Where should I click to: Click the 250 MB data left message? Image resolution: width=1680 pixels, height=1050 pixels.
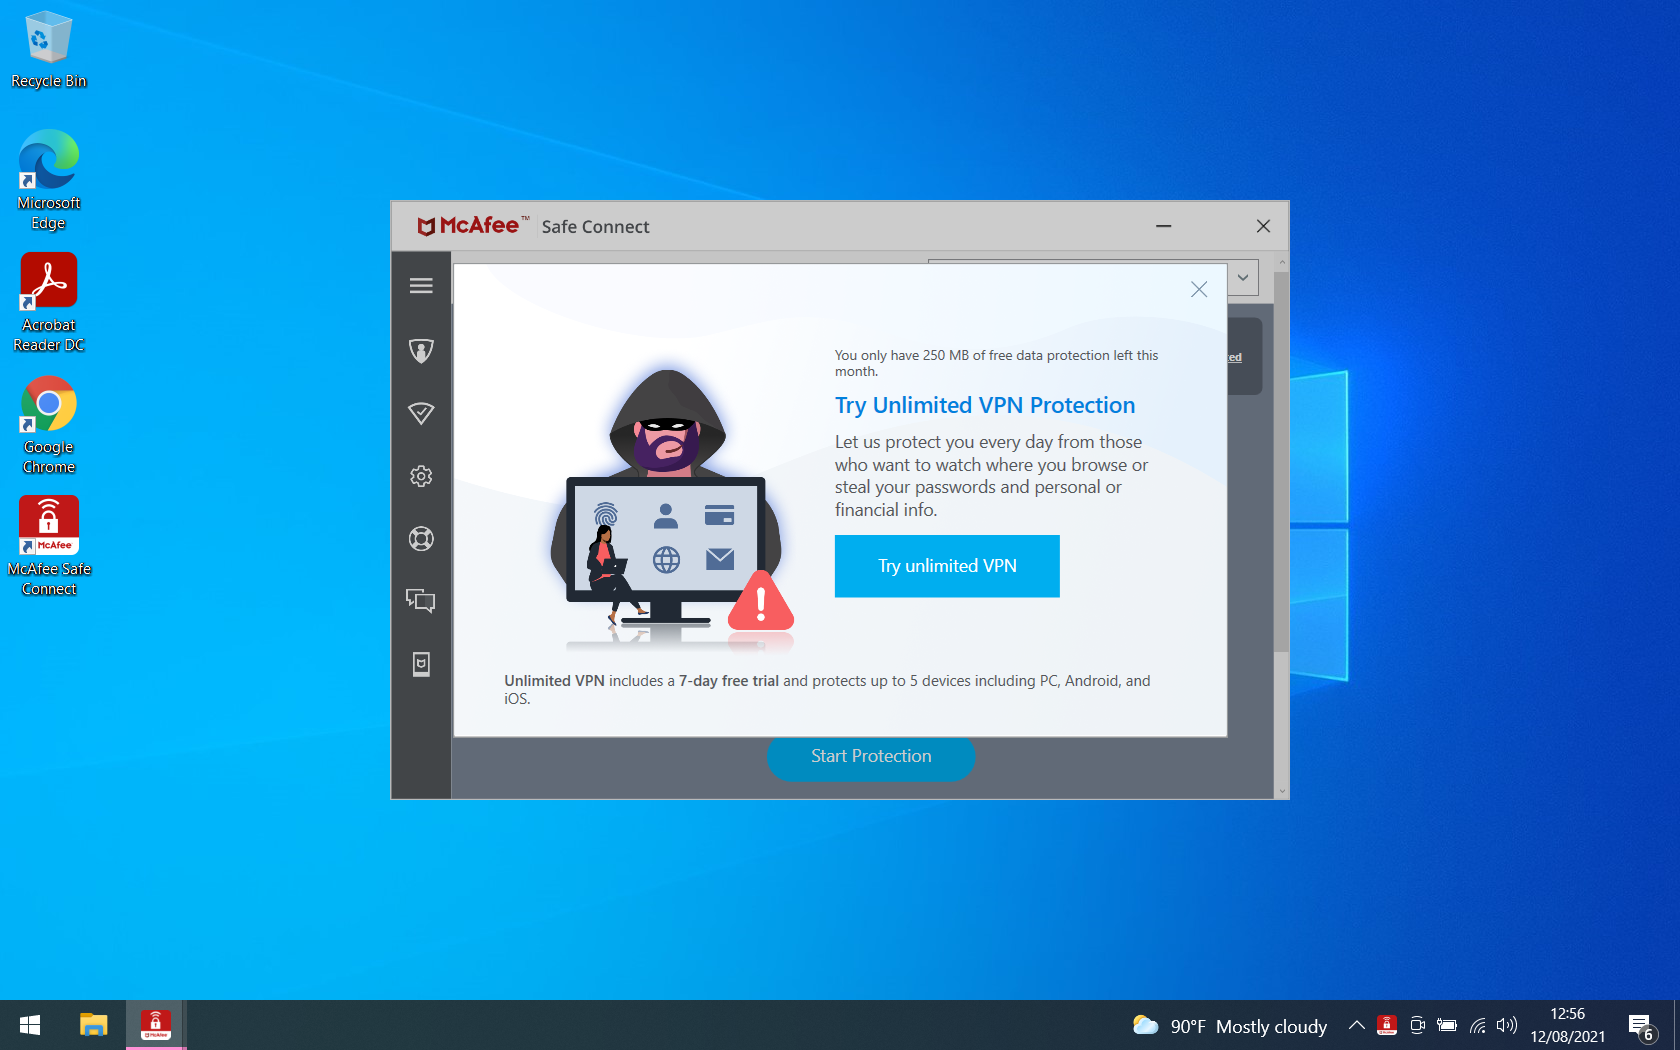(x=997, y=363)
